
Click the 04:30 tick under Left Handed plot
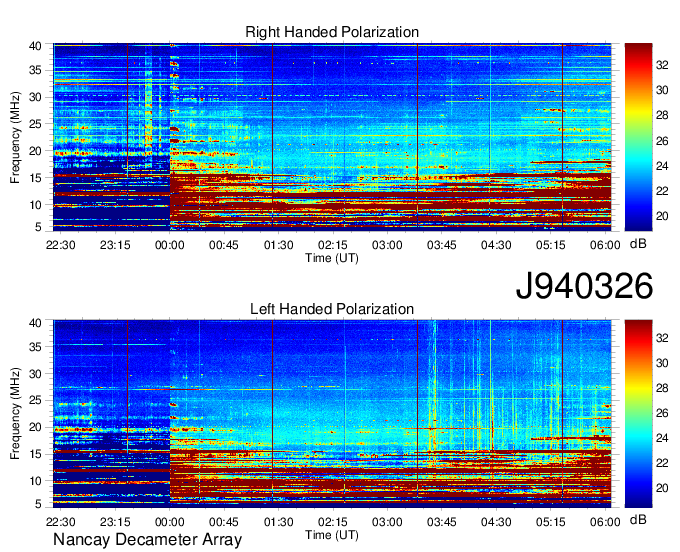tap(496, 523)
